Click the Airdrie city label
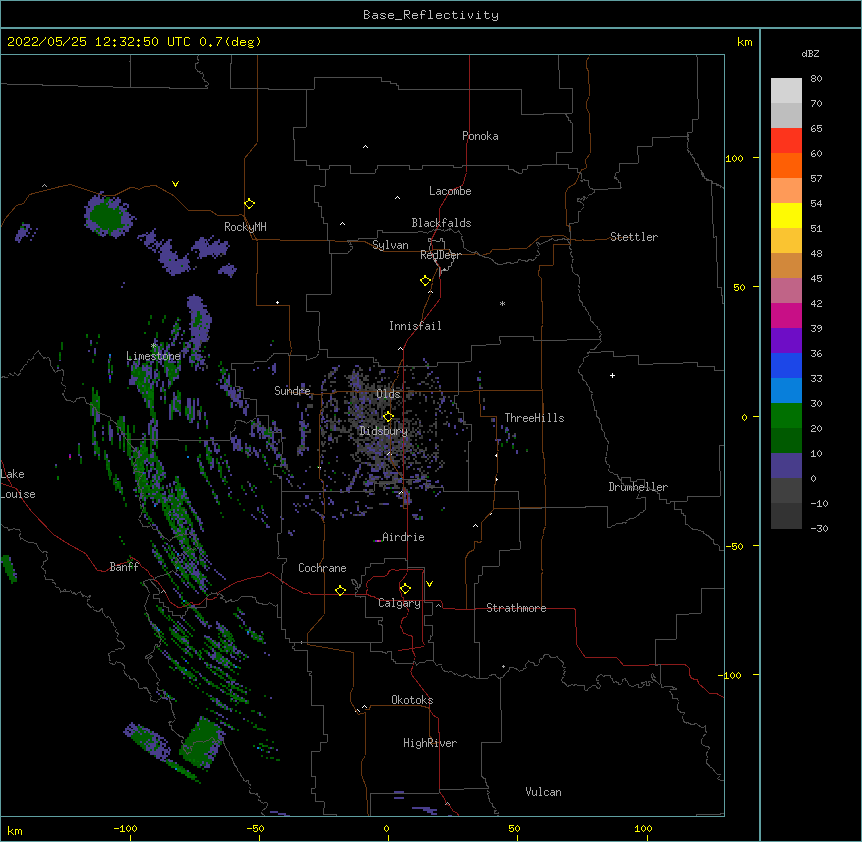862x842 pixels. pos(403,537)
